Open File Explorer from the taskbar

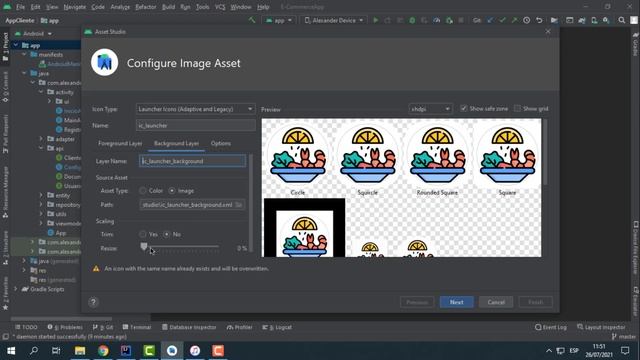[x=80, y=351]
